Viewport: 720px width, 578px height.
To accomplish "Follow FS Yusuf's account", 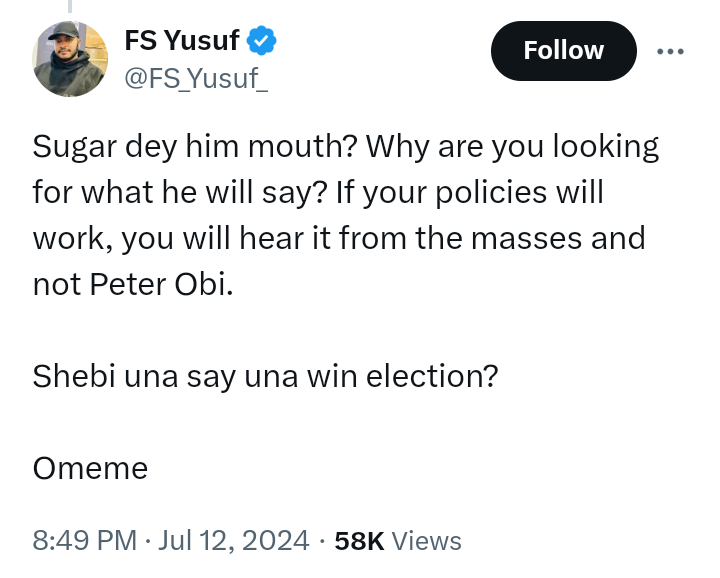I will pos(563,50).
